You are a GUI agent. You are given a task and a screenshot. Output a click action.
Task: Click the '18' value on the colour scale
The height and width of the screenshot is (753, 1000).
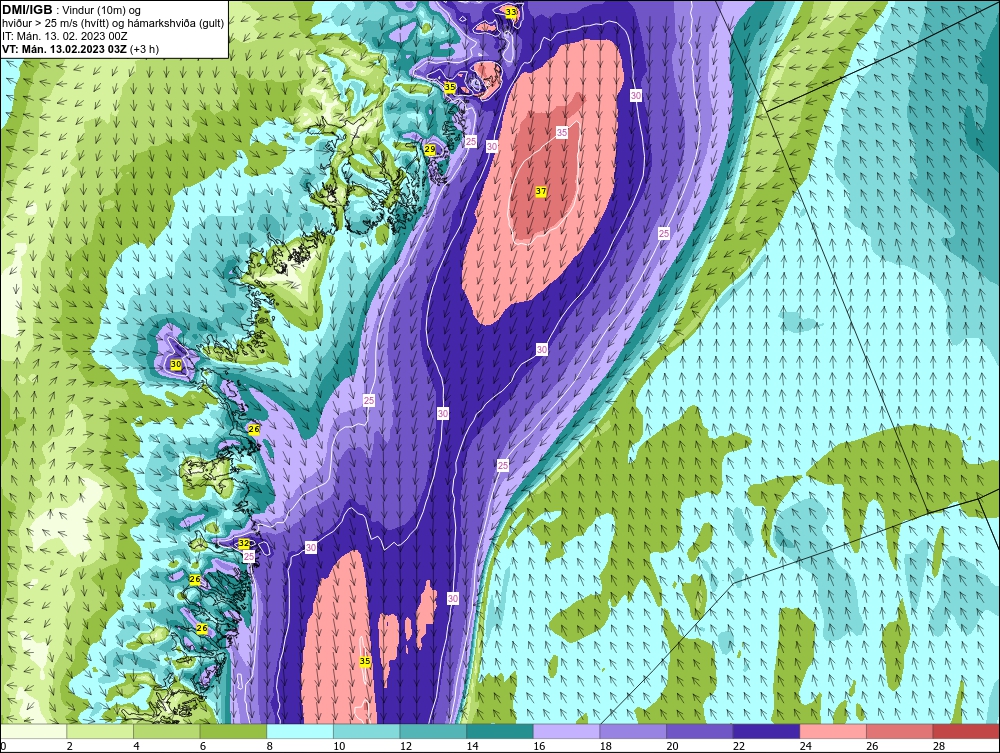coord(606,746)
